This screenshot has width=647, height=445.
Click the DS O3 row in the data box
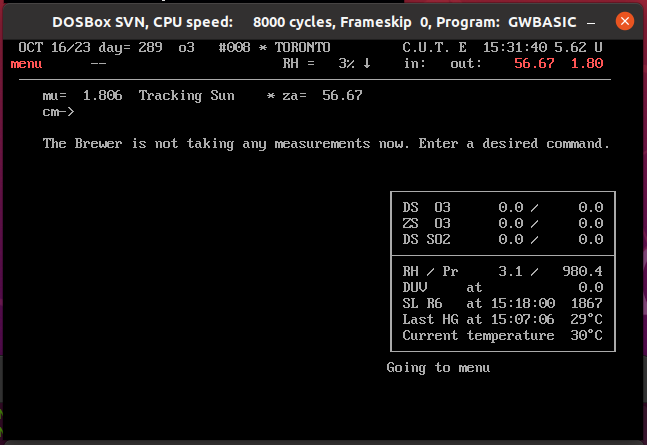pyautogui.click(x=502, y=207)
